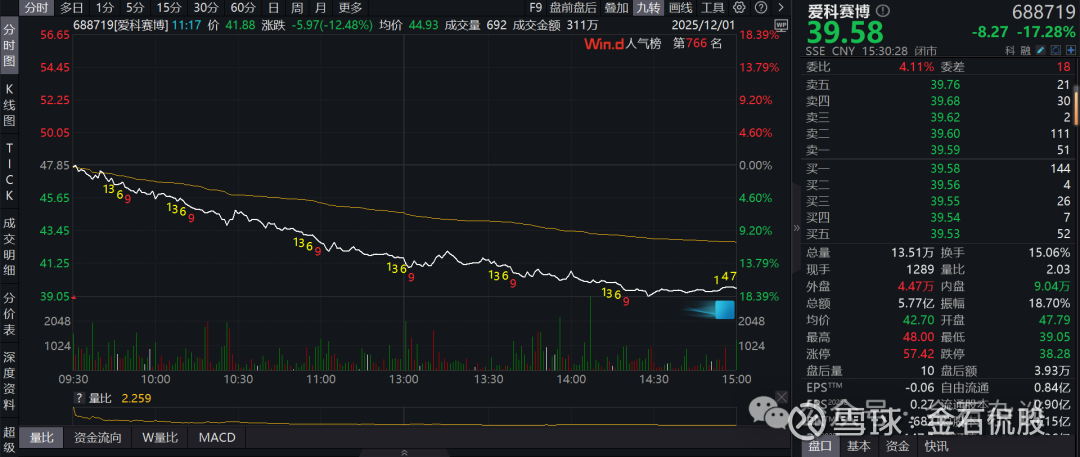Select the 量比 indicator tab
Viewport: 1080px width, 457px height.
[41, 437]
